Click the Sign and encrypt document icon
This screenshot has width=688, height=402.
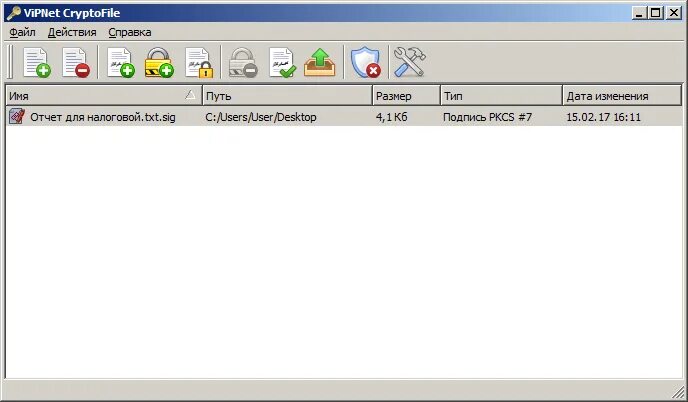coord(199,62)
